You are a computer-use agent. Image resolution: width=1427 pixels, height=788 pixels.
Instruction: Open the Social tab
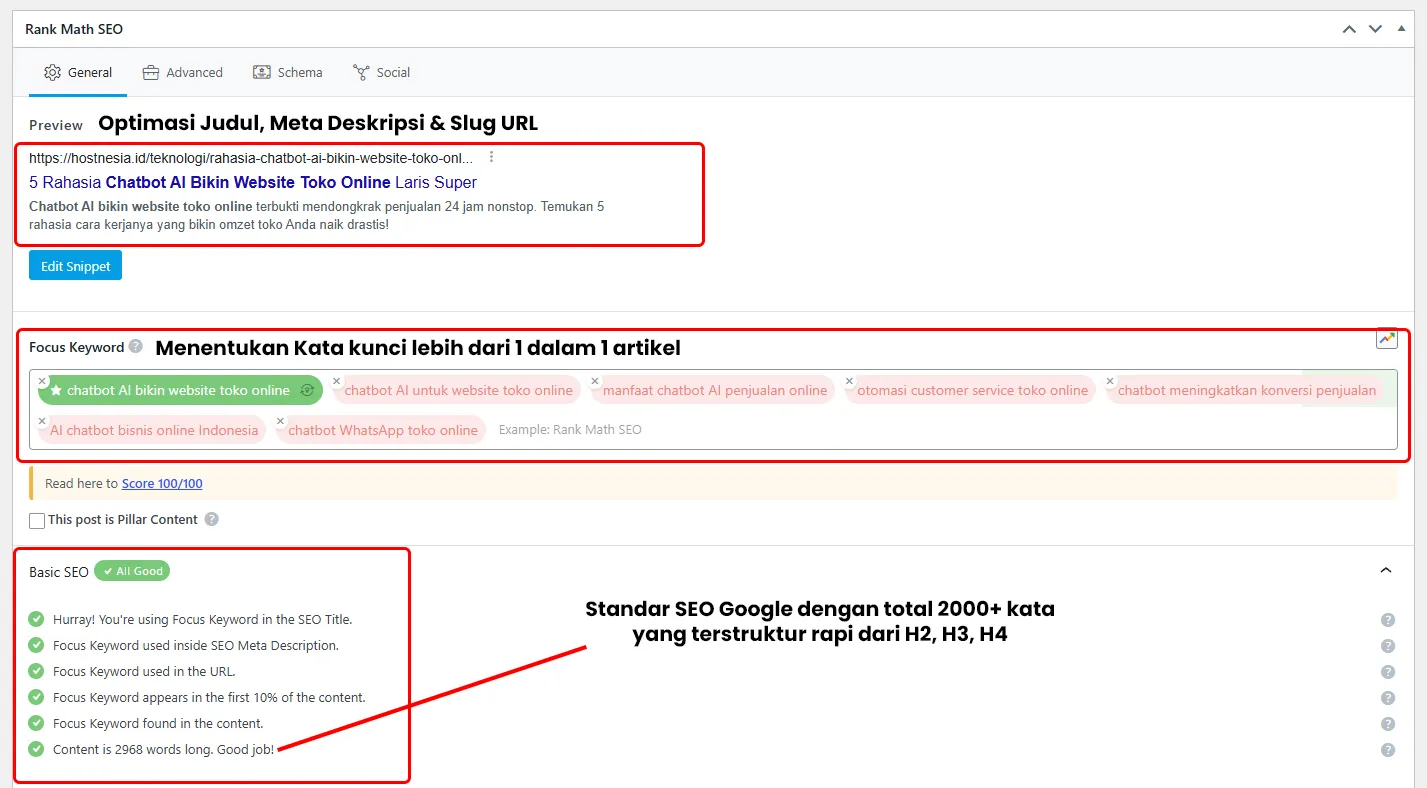(x=381, y=72)
